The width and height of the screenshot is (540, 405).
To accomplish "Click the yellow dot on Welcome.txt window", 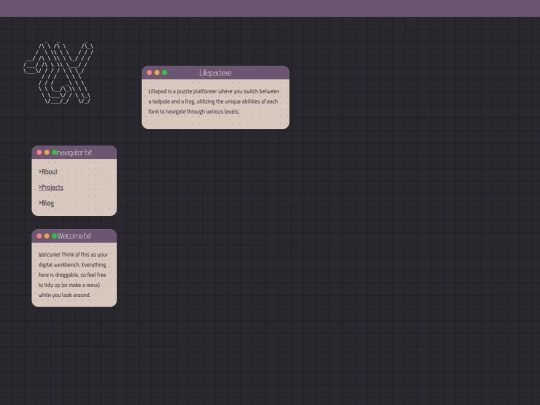I will (x=47, y=236).
